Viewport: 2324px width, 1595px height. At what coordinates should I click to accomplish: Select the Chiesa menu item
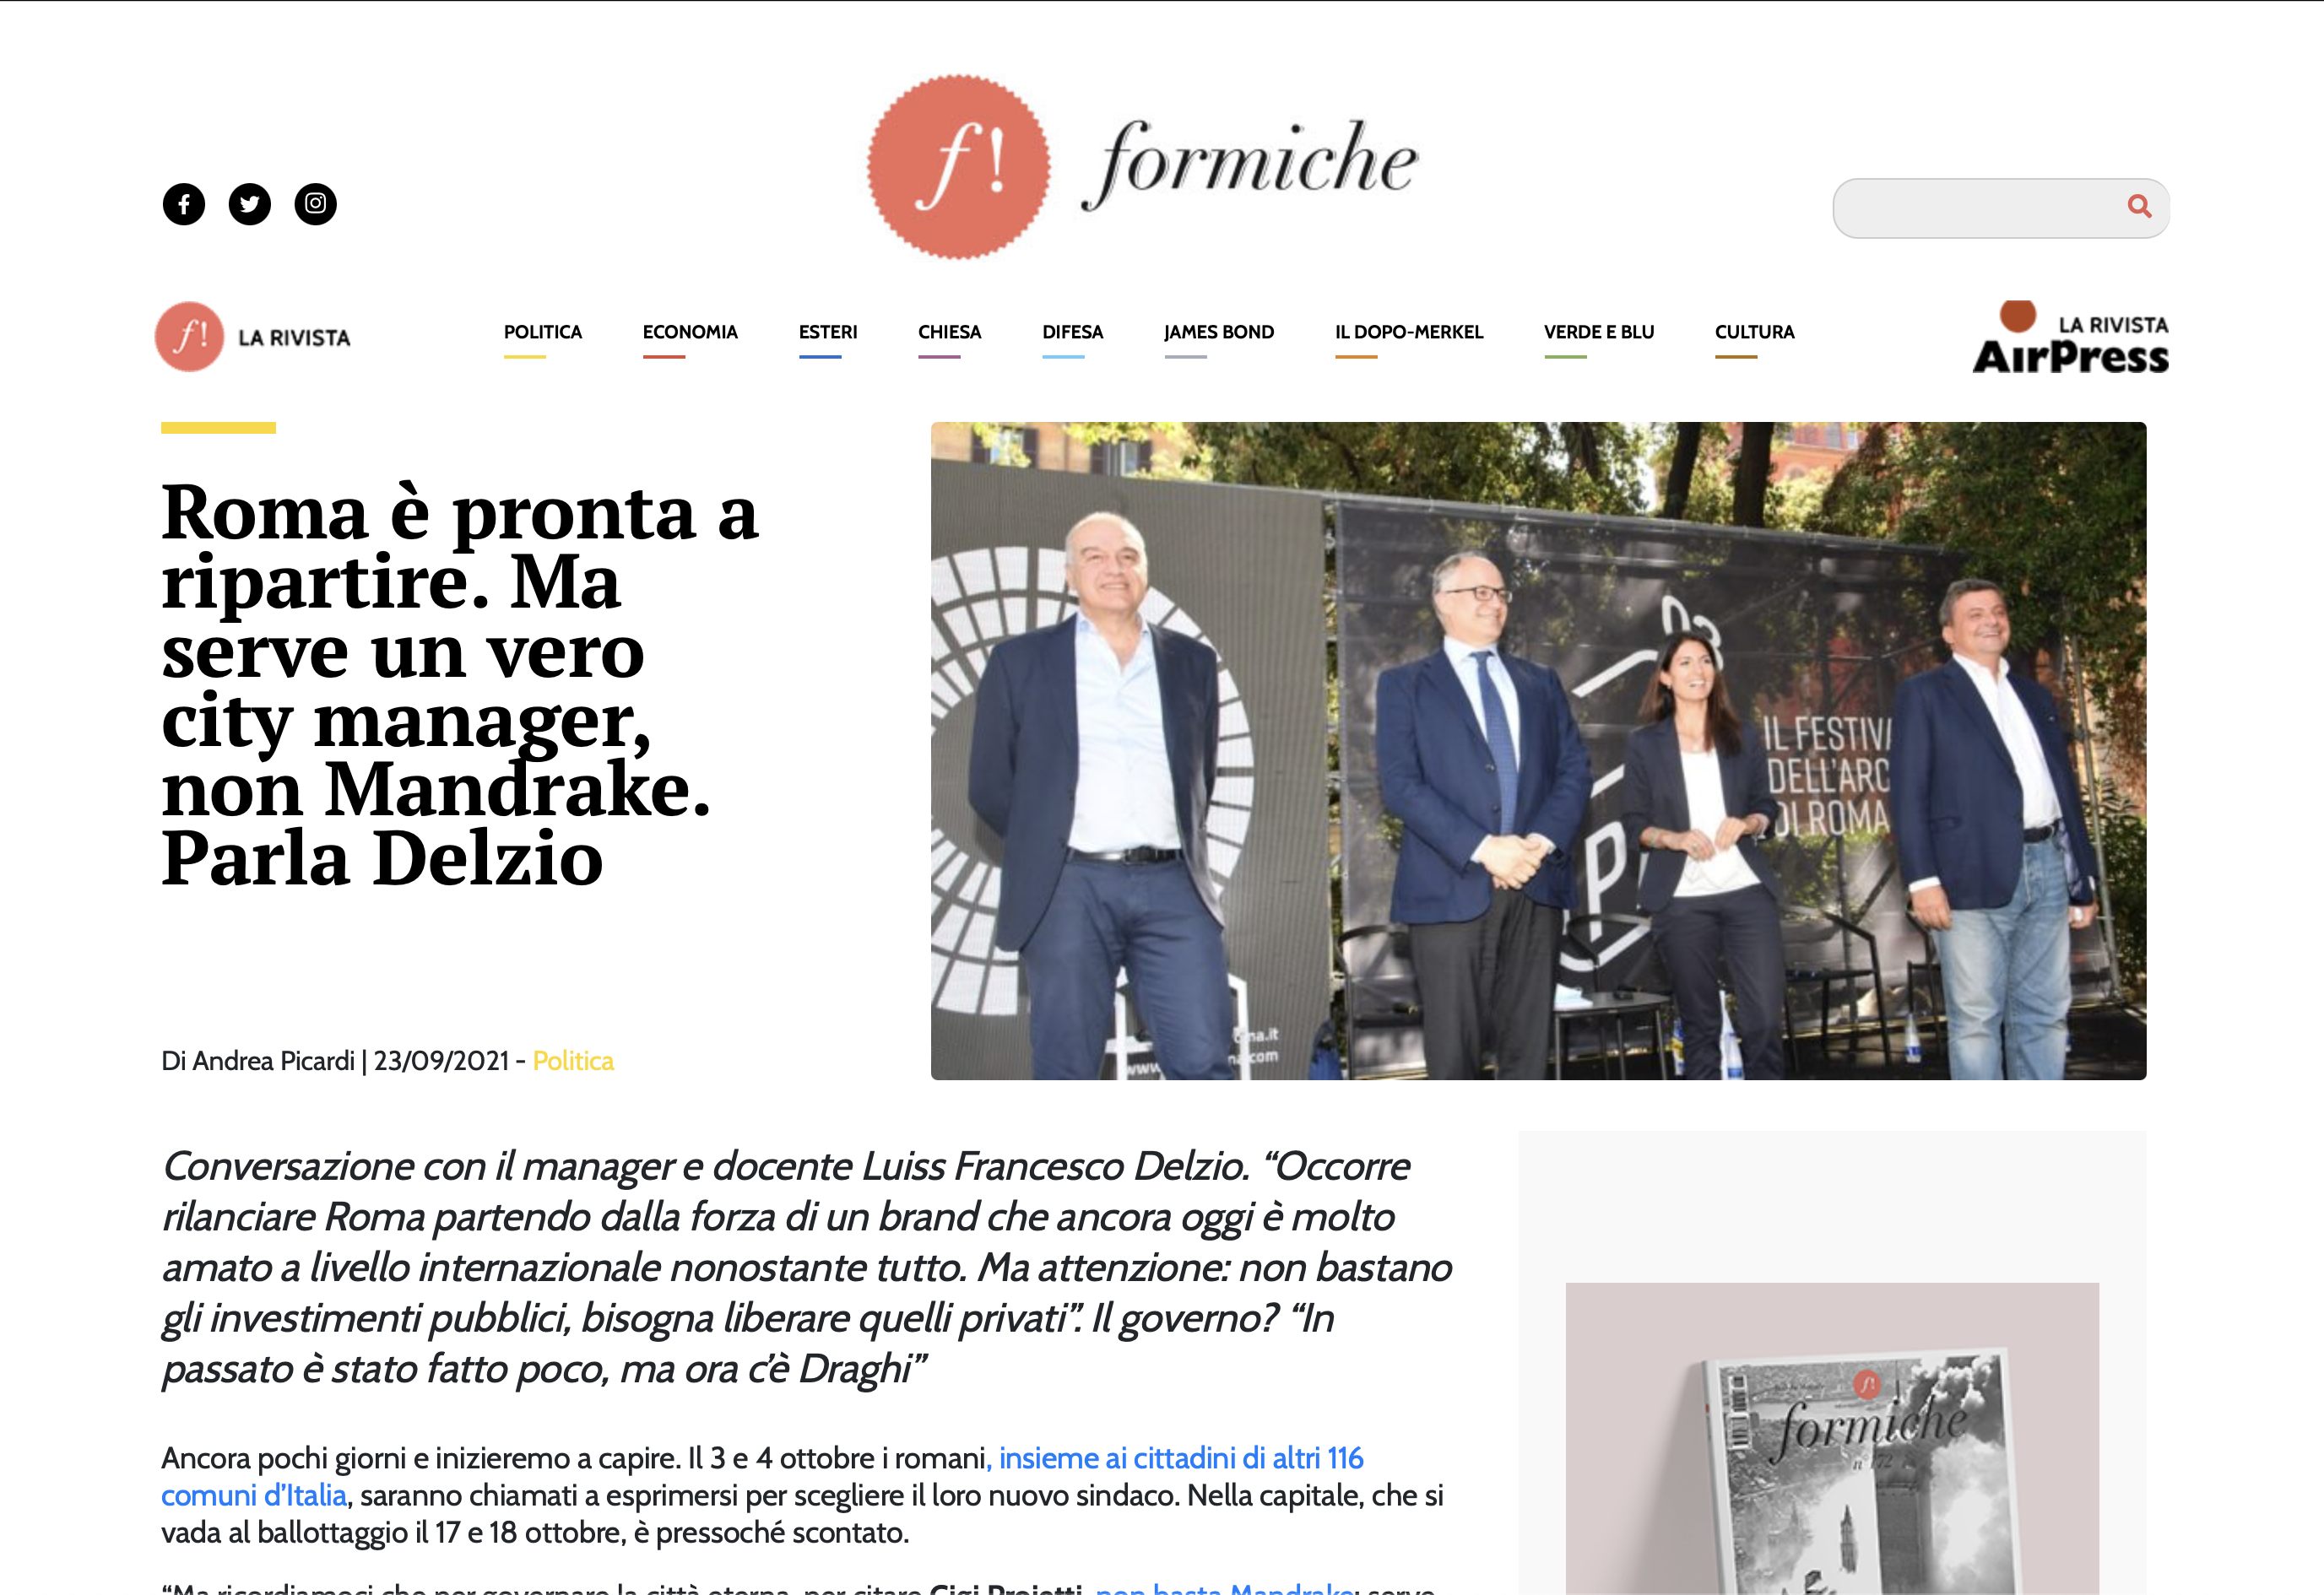pos(950,332)
